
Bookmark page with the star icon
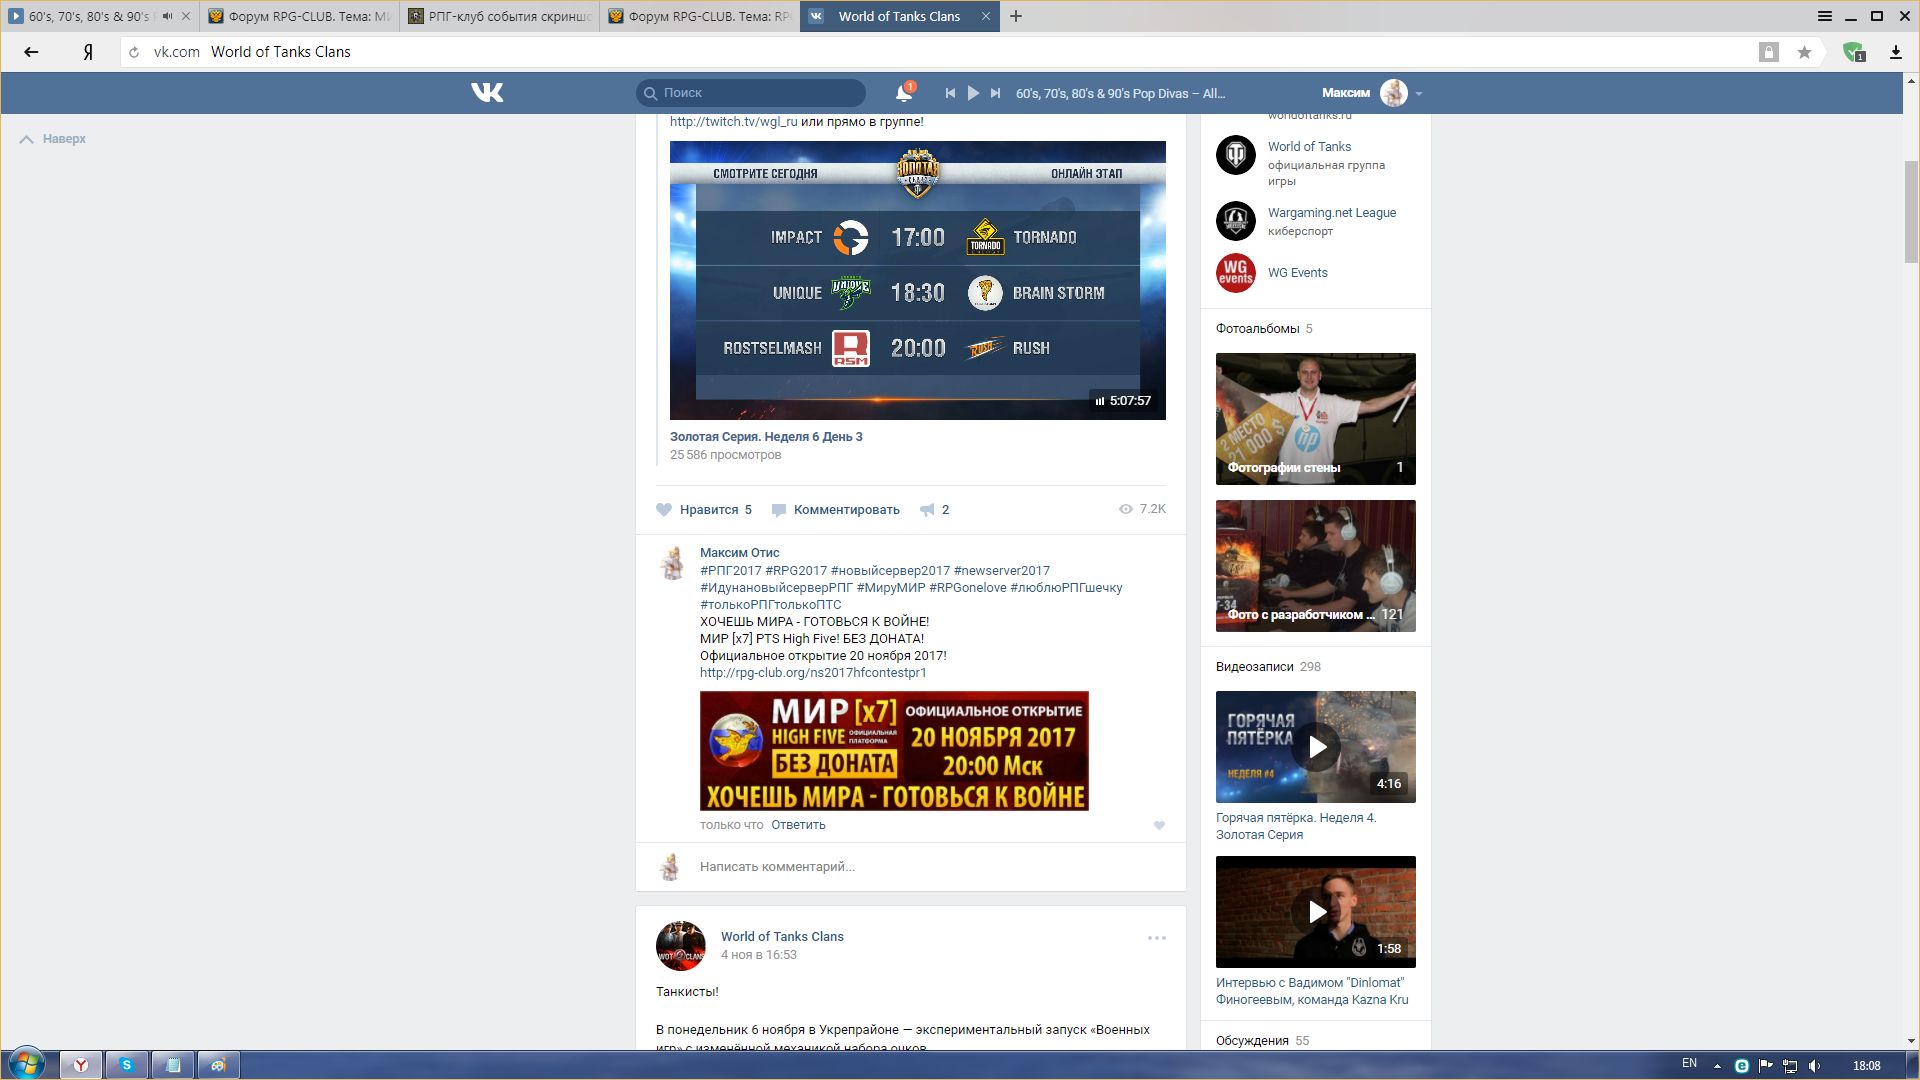(x=1804, y=52)
